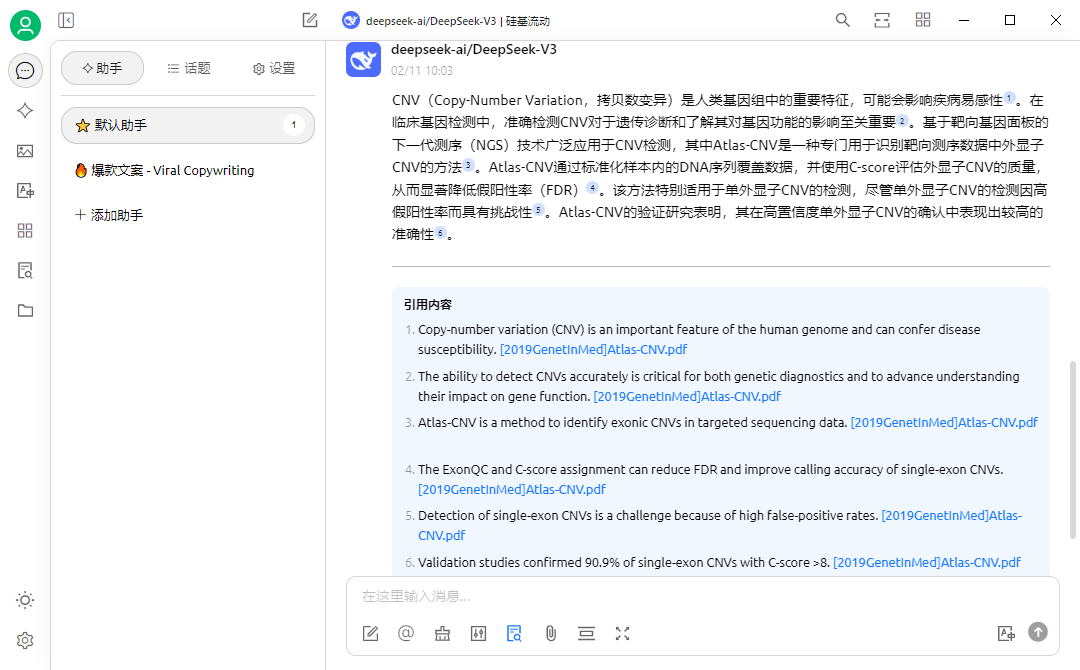The height and width of the screenshot is (670, 1080).
Task: Click the chat vertical scrollbar
Action: point(1072,450)
